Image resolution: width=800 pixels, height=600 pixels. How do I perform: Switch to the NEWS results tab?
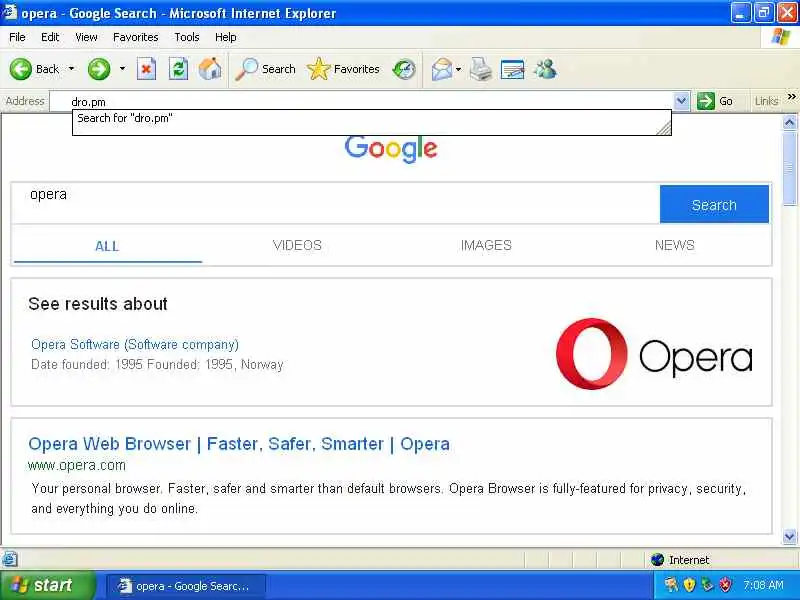coord(674,245)
